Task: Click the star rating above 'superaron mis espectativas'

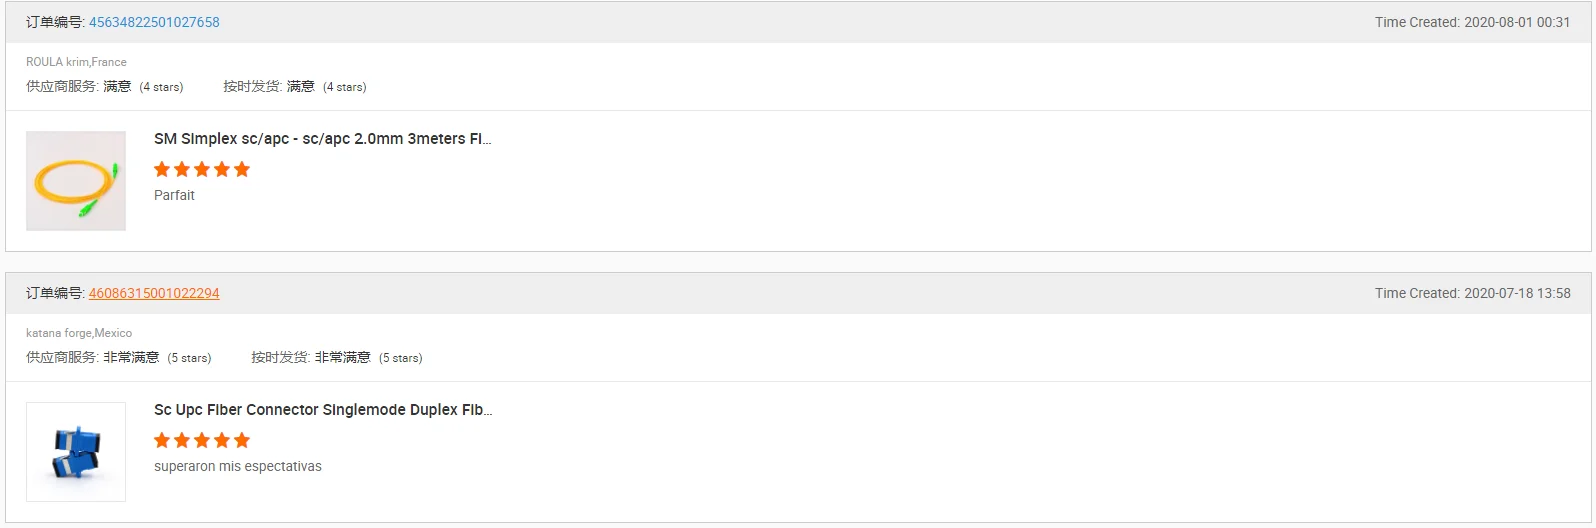Action: (202, 440)
